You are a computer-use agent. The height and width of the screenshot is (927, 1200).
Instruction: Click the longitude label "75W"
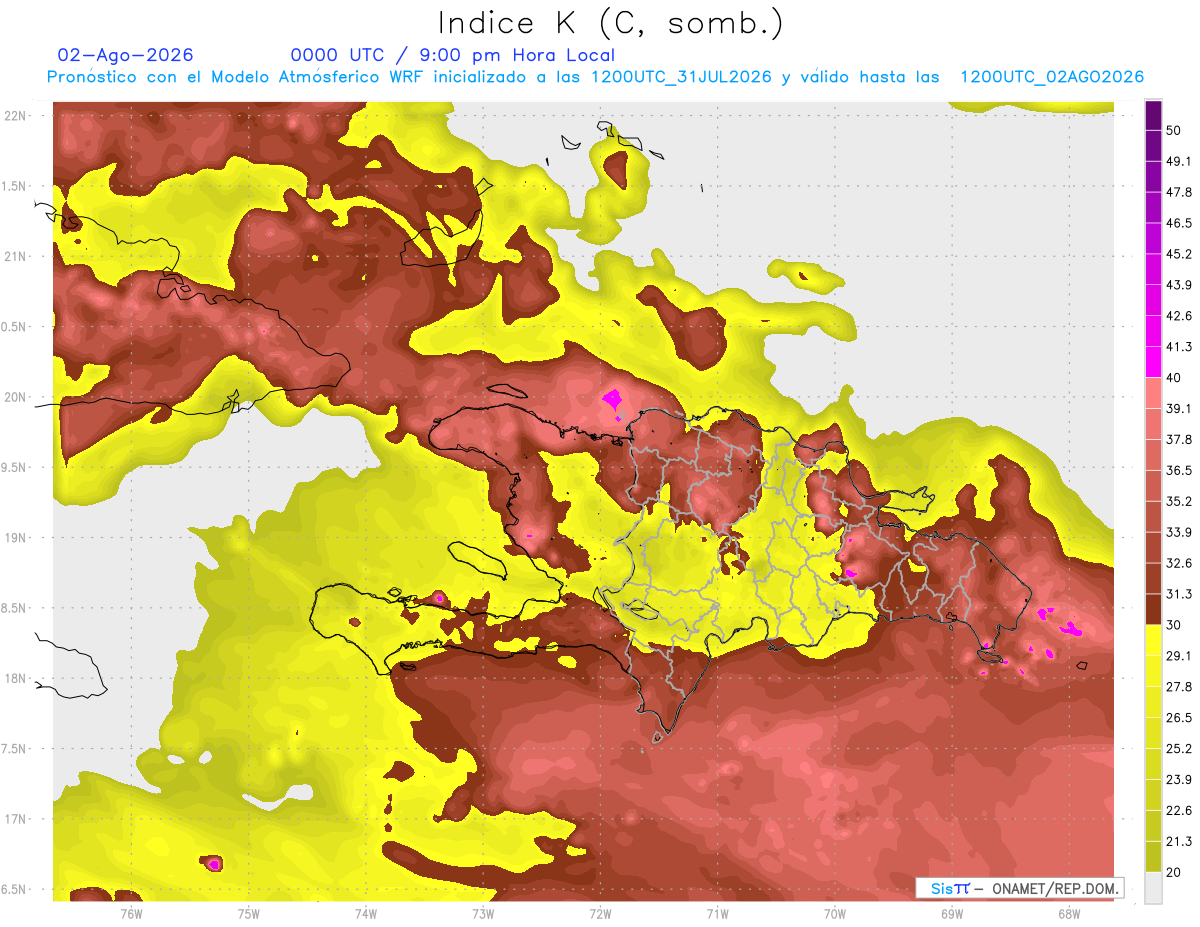pyautogui.click(x=248, y=913)
